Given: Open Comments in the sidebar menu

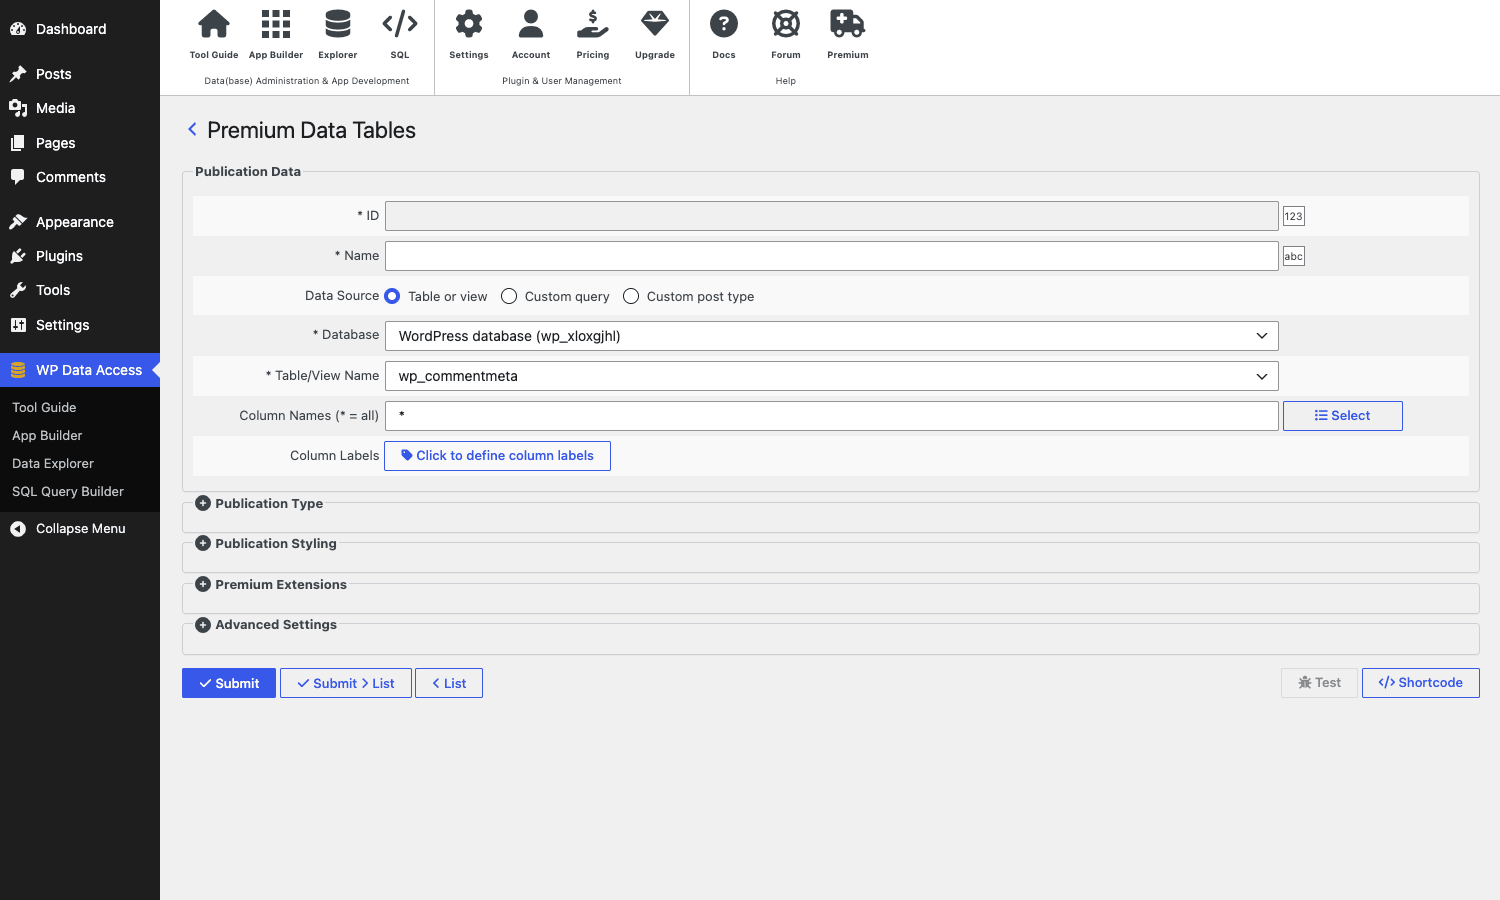Looking at the screenshot, I should (80, 177).
